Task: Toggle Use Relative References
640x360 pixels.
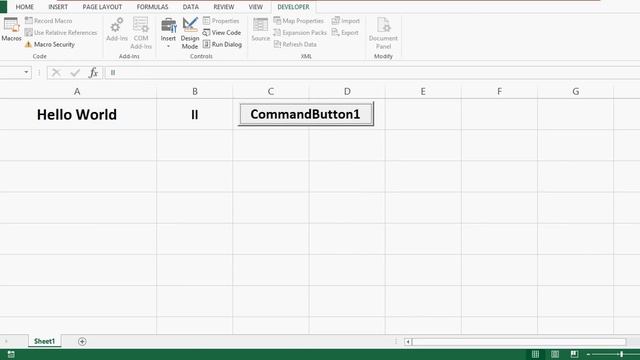Action: point(61,32)
